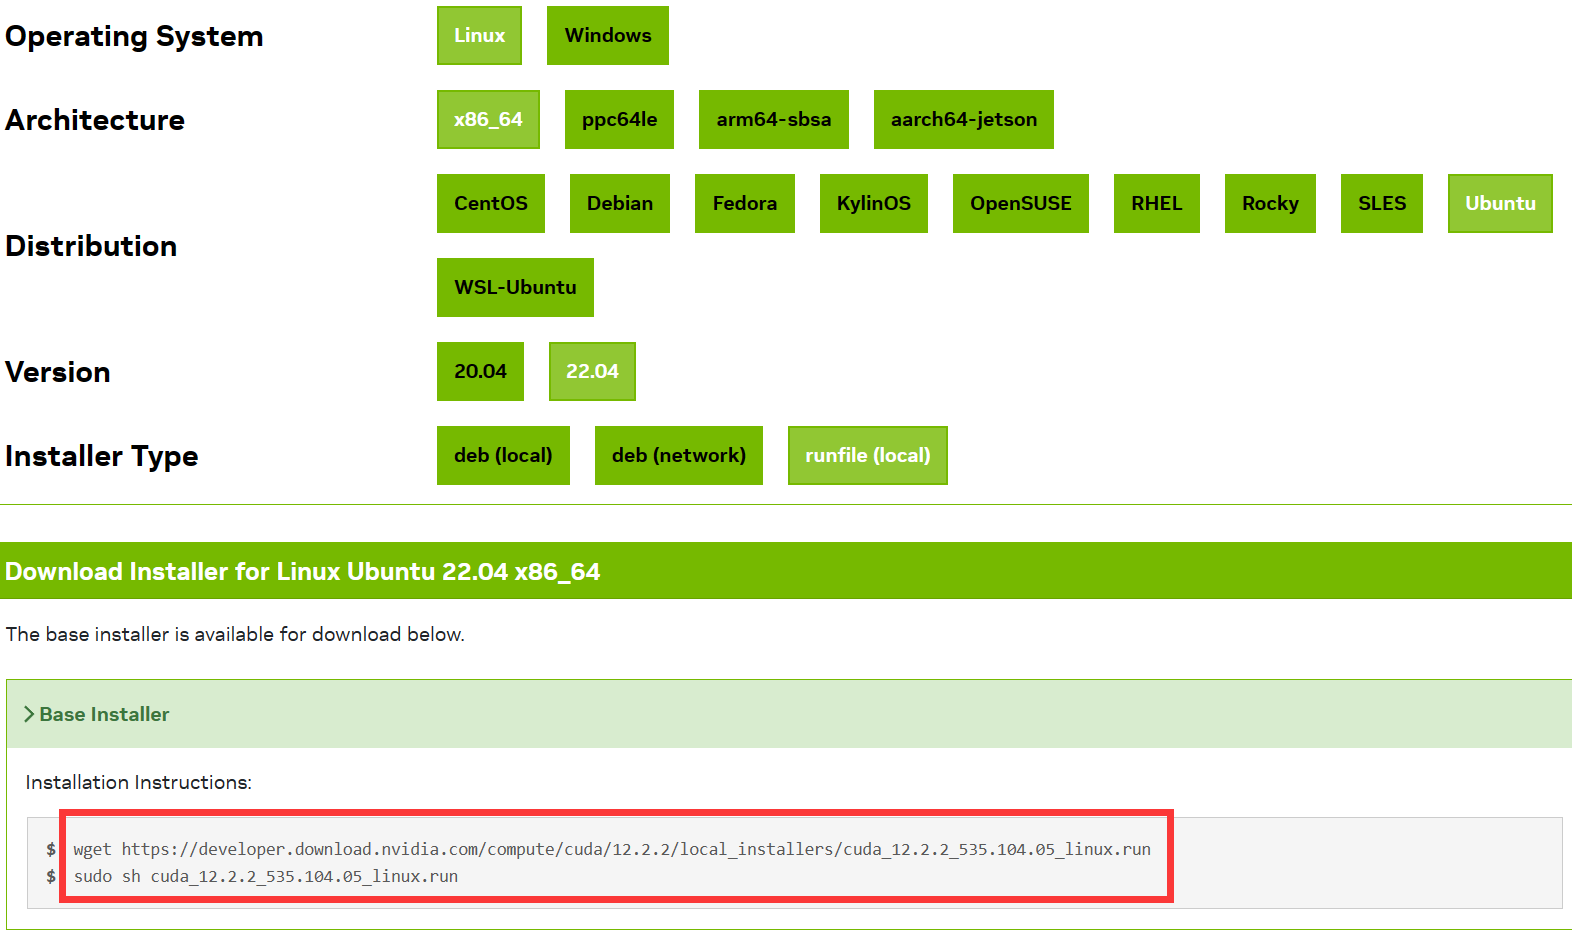Choose the CentOS distribution

(491, 203)
